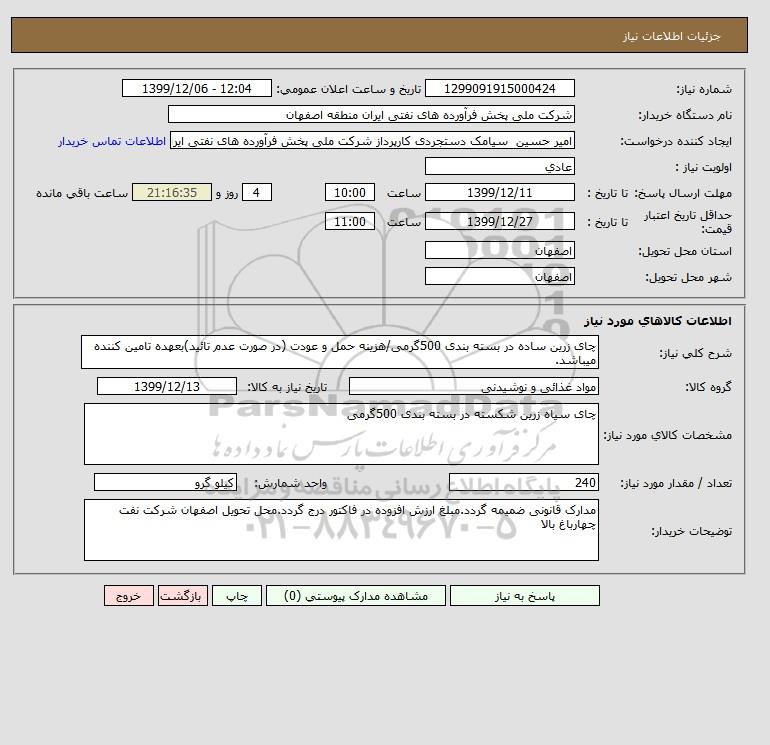
Task: Click the پاسخ به نیاز button
Action: coord(524,596)
